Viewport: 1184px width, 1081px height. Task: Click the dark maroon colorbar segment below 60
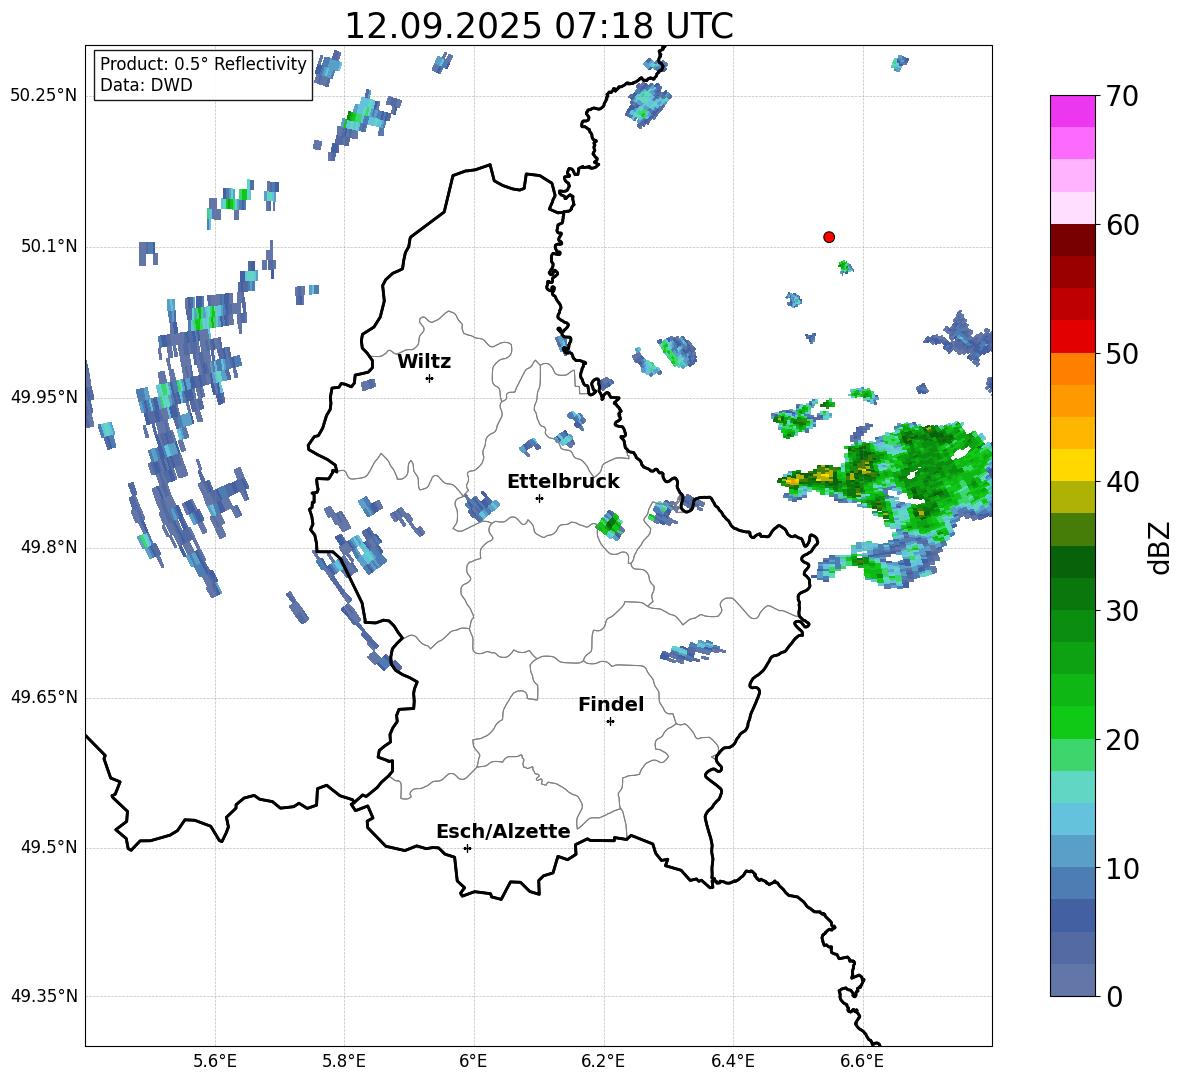[1073, 241]
